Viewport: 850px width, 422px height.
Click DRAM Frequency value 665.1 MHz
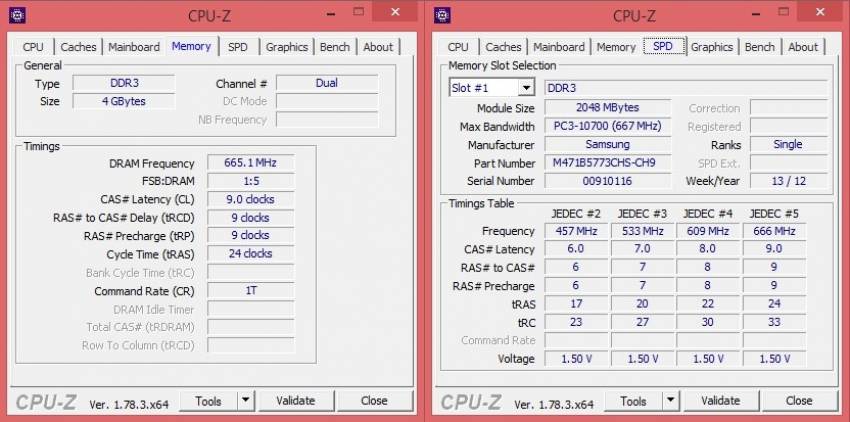tap(250, 163)
